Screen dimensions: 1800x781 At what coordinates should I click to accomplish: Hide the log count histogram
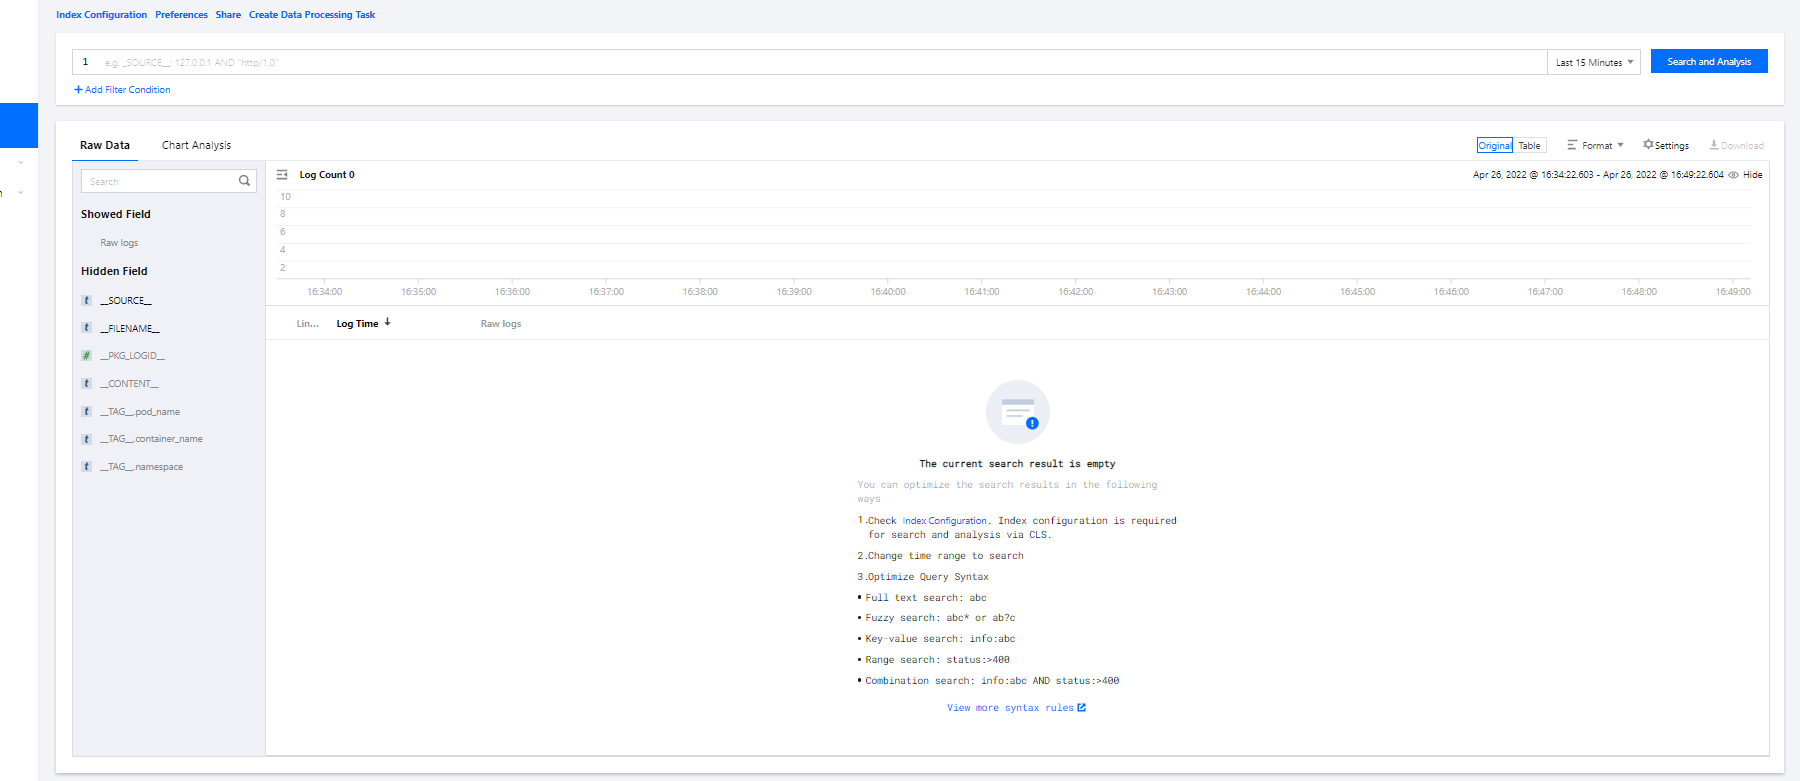[1746, 175]
